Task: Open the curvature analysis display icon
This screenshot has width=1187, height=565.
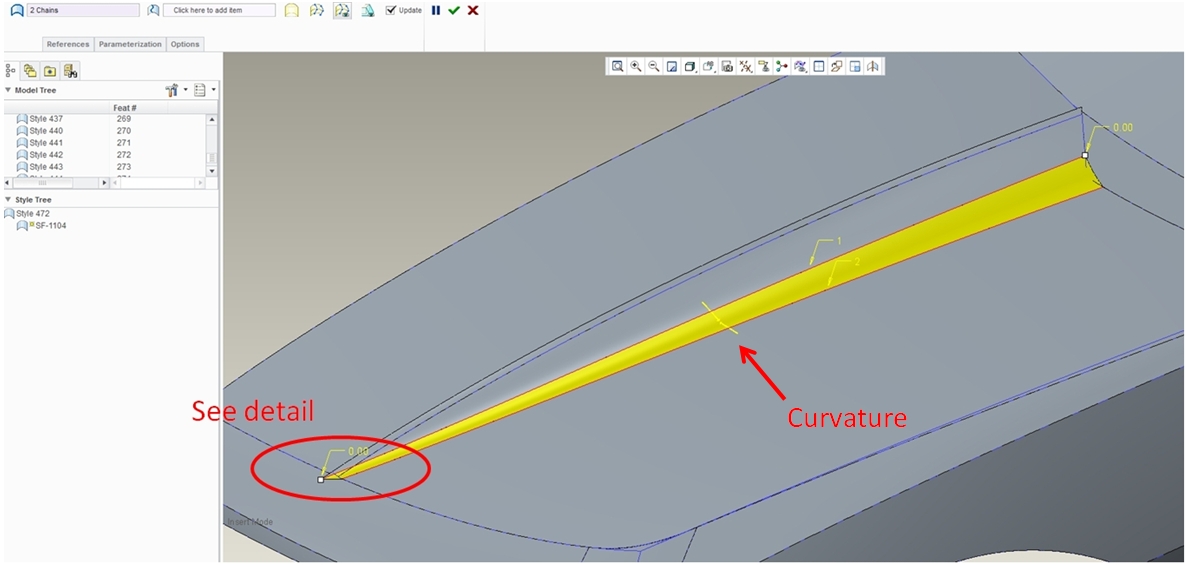Action: tap(799, 67)
